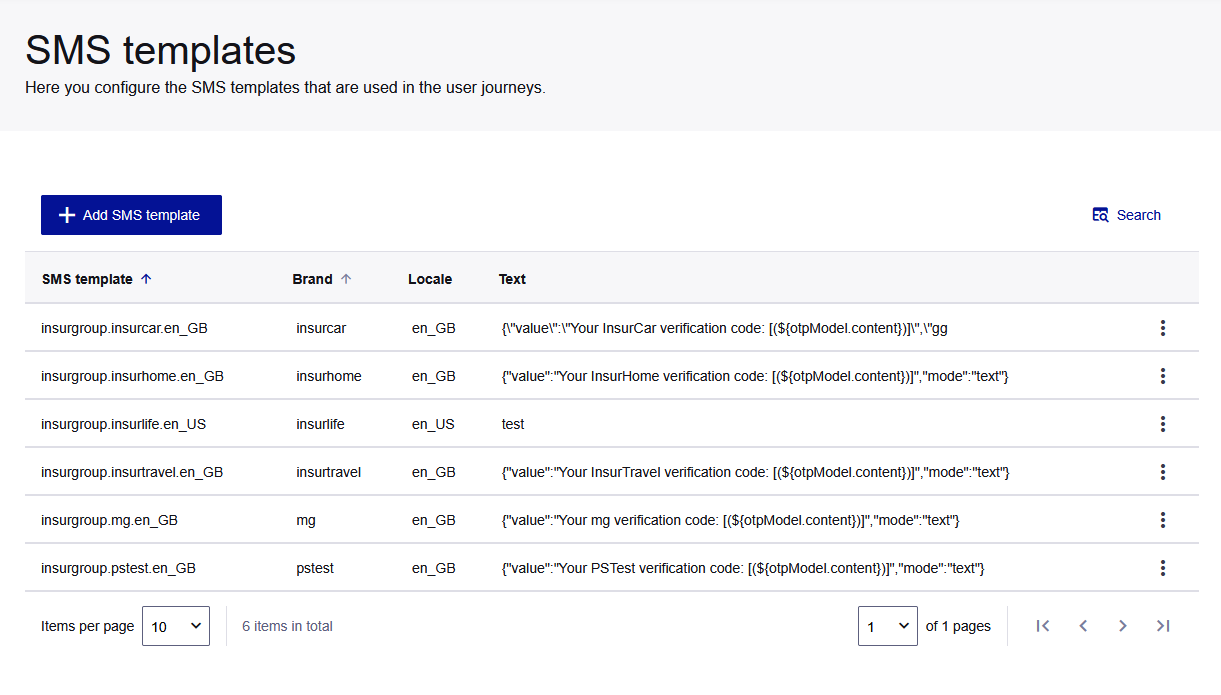
Task: Click the next page chevron
Action: coord(1123,625)
